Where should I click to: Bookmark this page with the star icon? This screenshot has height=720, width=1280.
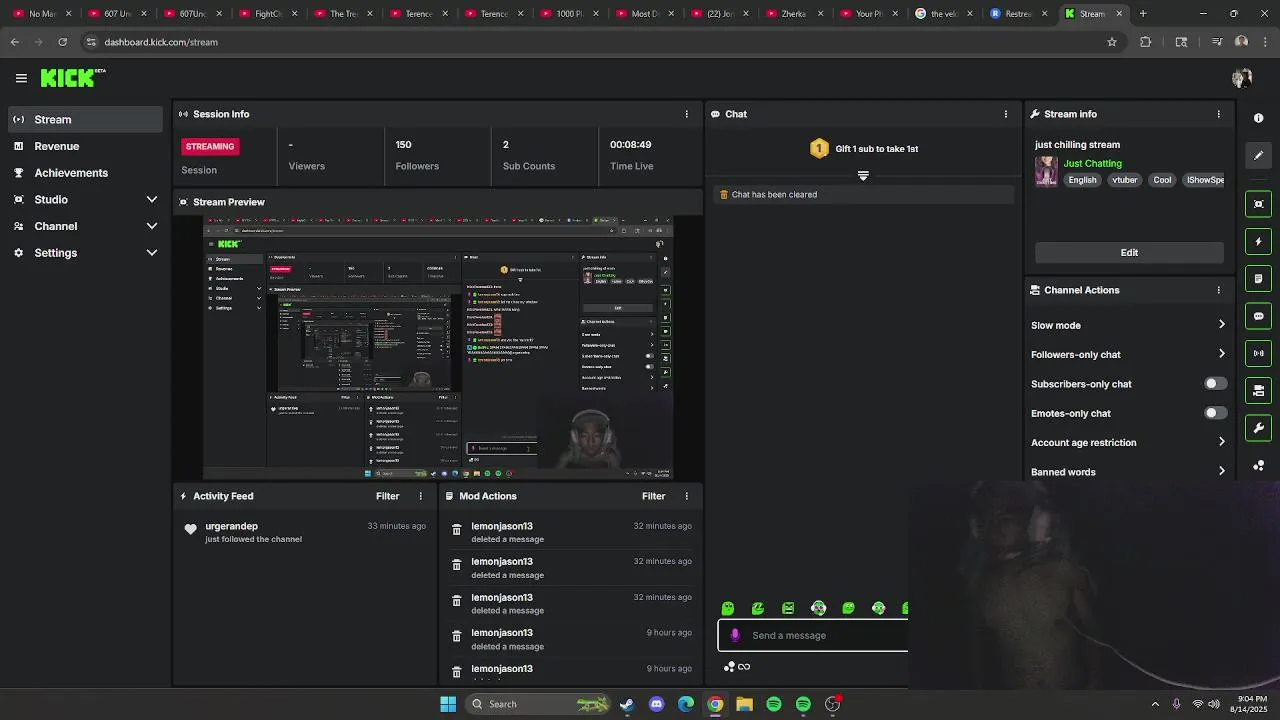click(x=1111, y=42)
